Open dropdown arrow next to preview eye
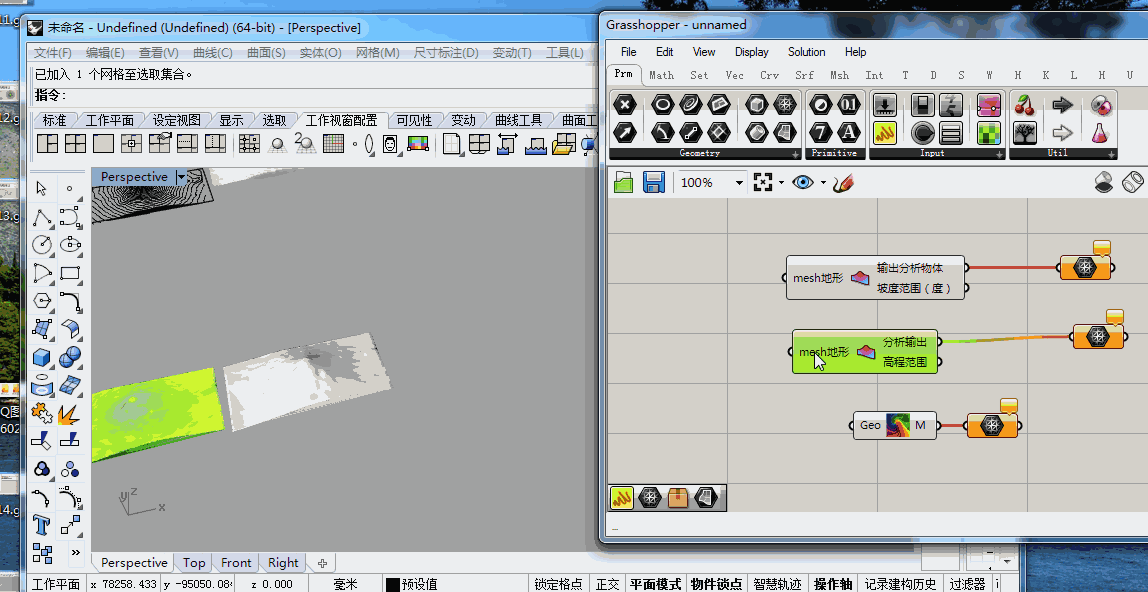The image size is (1148, 592). [824, 183]
